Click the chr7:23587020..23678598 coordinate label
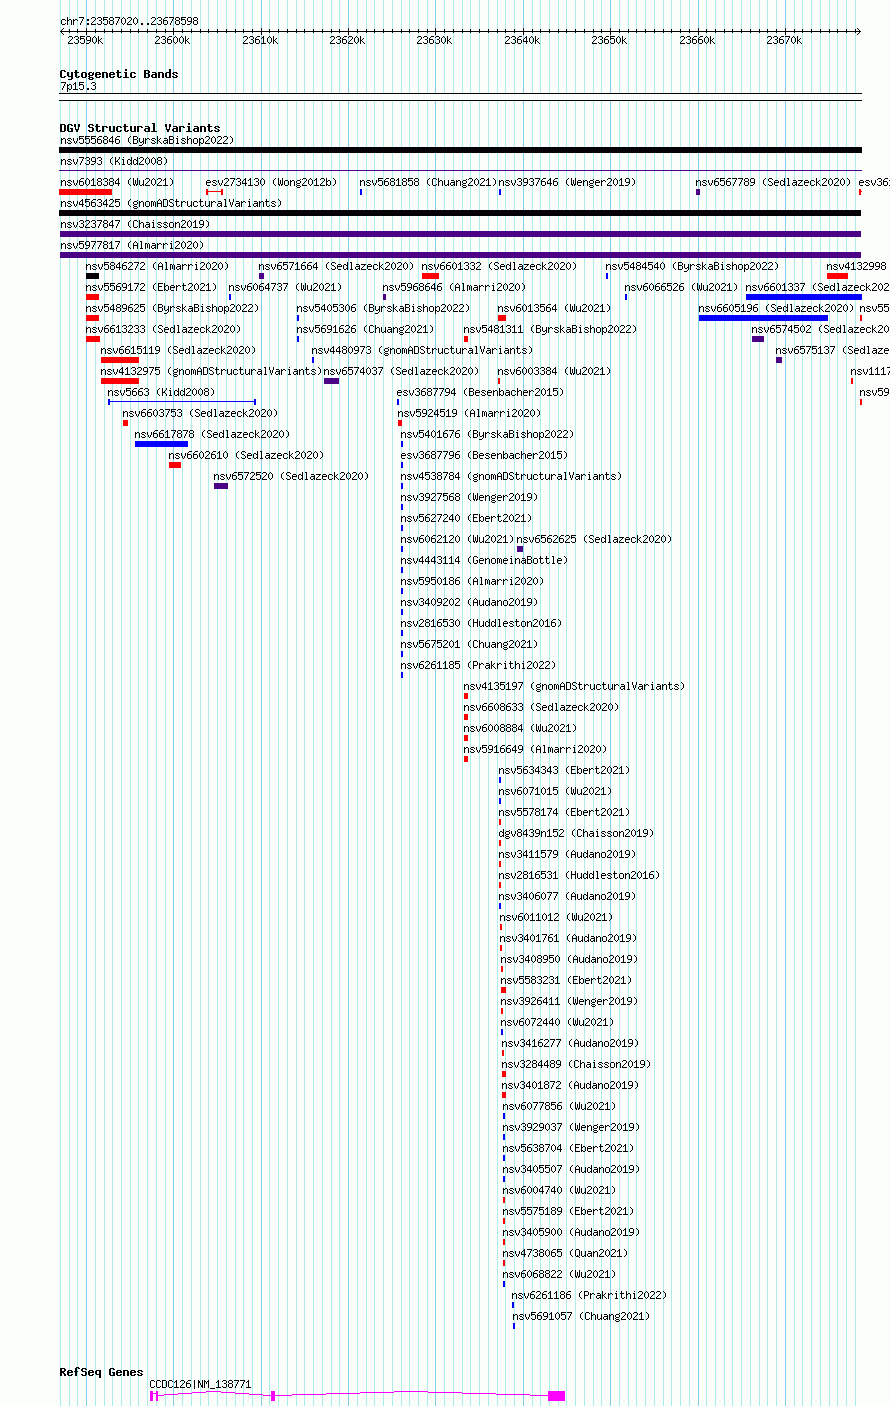This screenshot has height=1406, width=890. (x=129, y=21)
